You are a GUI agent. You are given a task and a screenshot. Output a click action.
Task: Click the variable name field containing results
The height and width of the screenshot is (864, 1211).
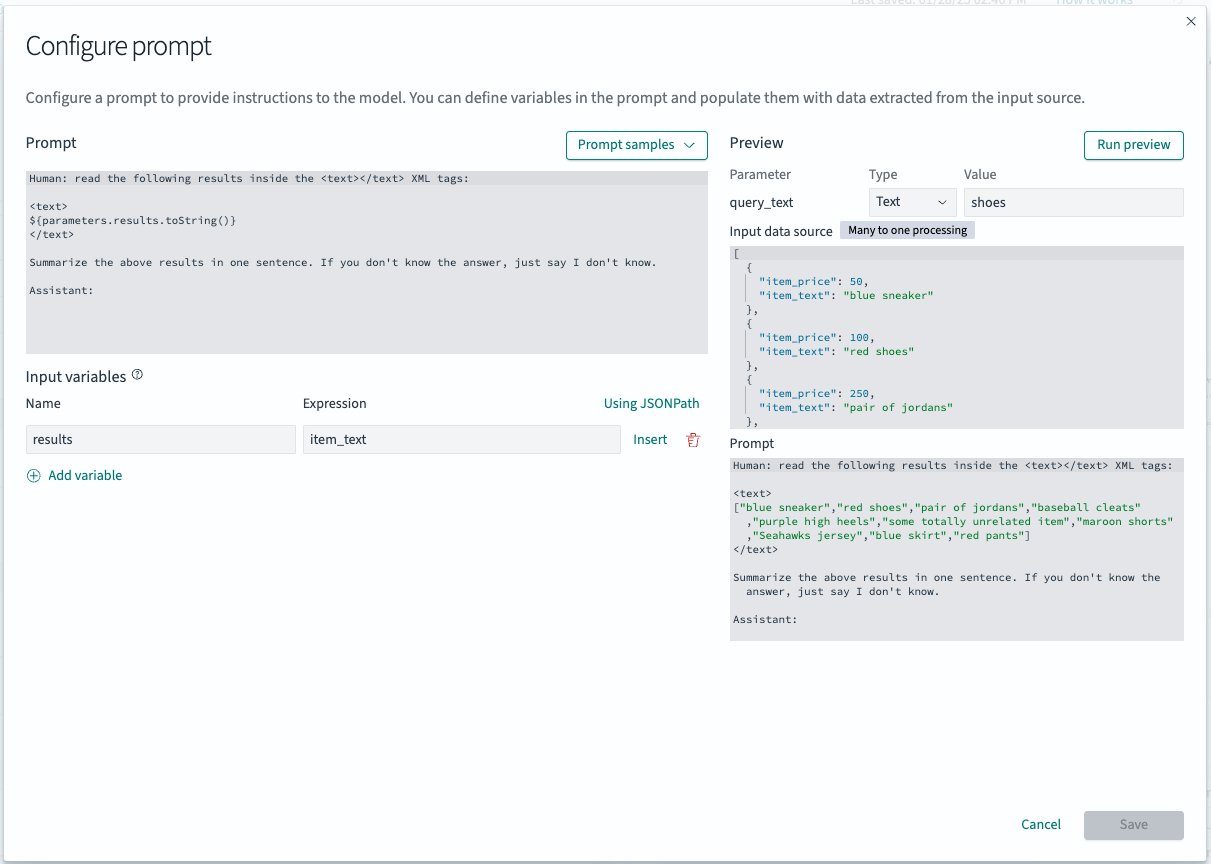click(x=161, y=440)
